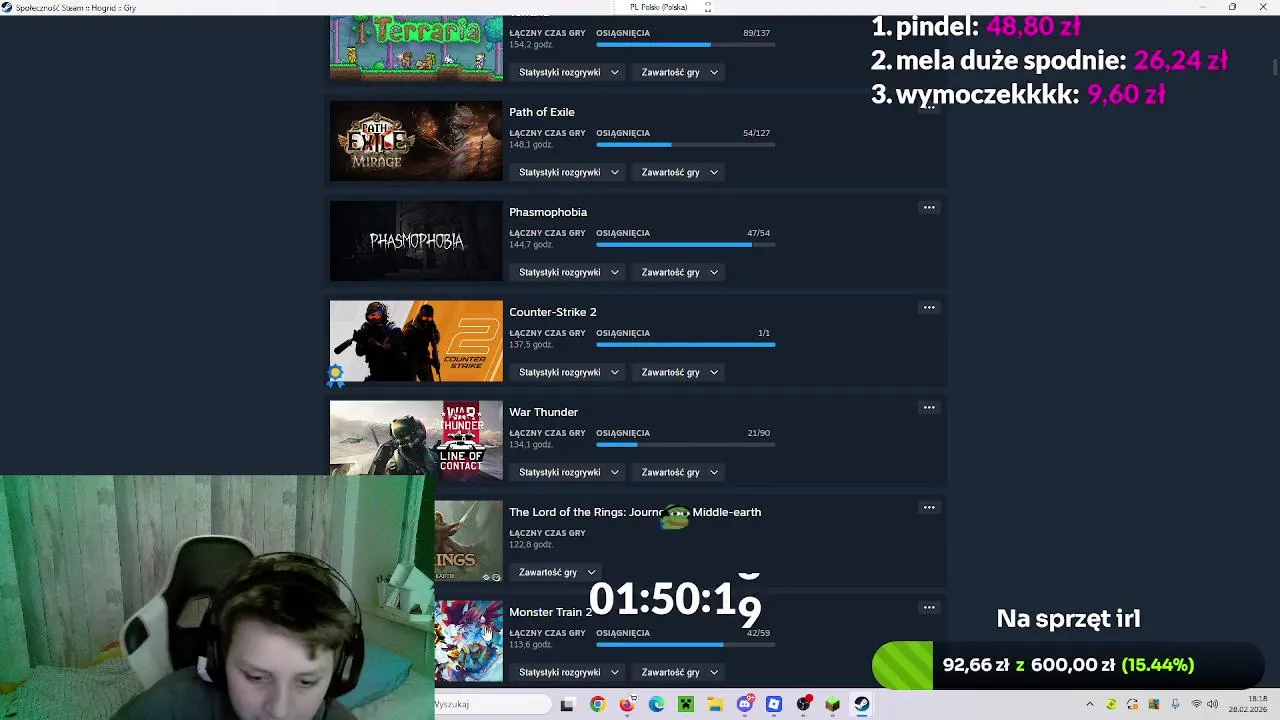Open the Counter-Strike 2 title link
1280x720 pixels.
coord(553,312)
